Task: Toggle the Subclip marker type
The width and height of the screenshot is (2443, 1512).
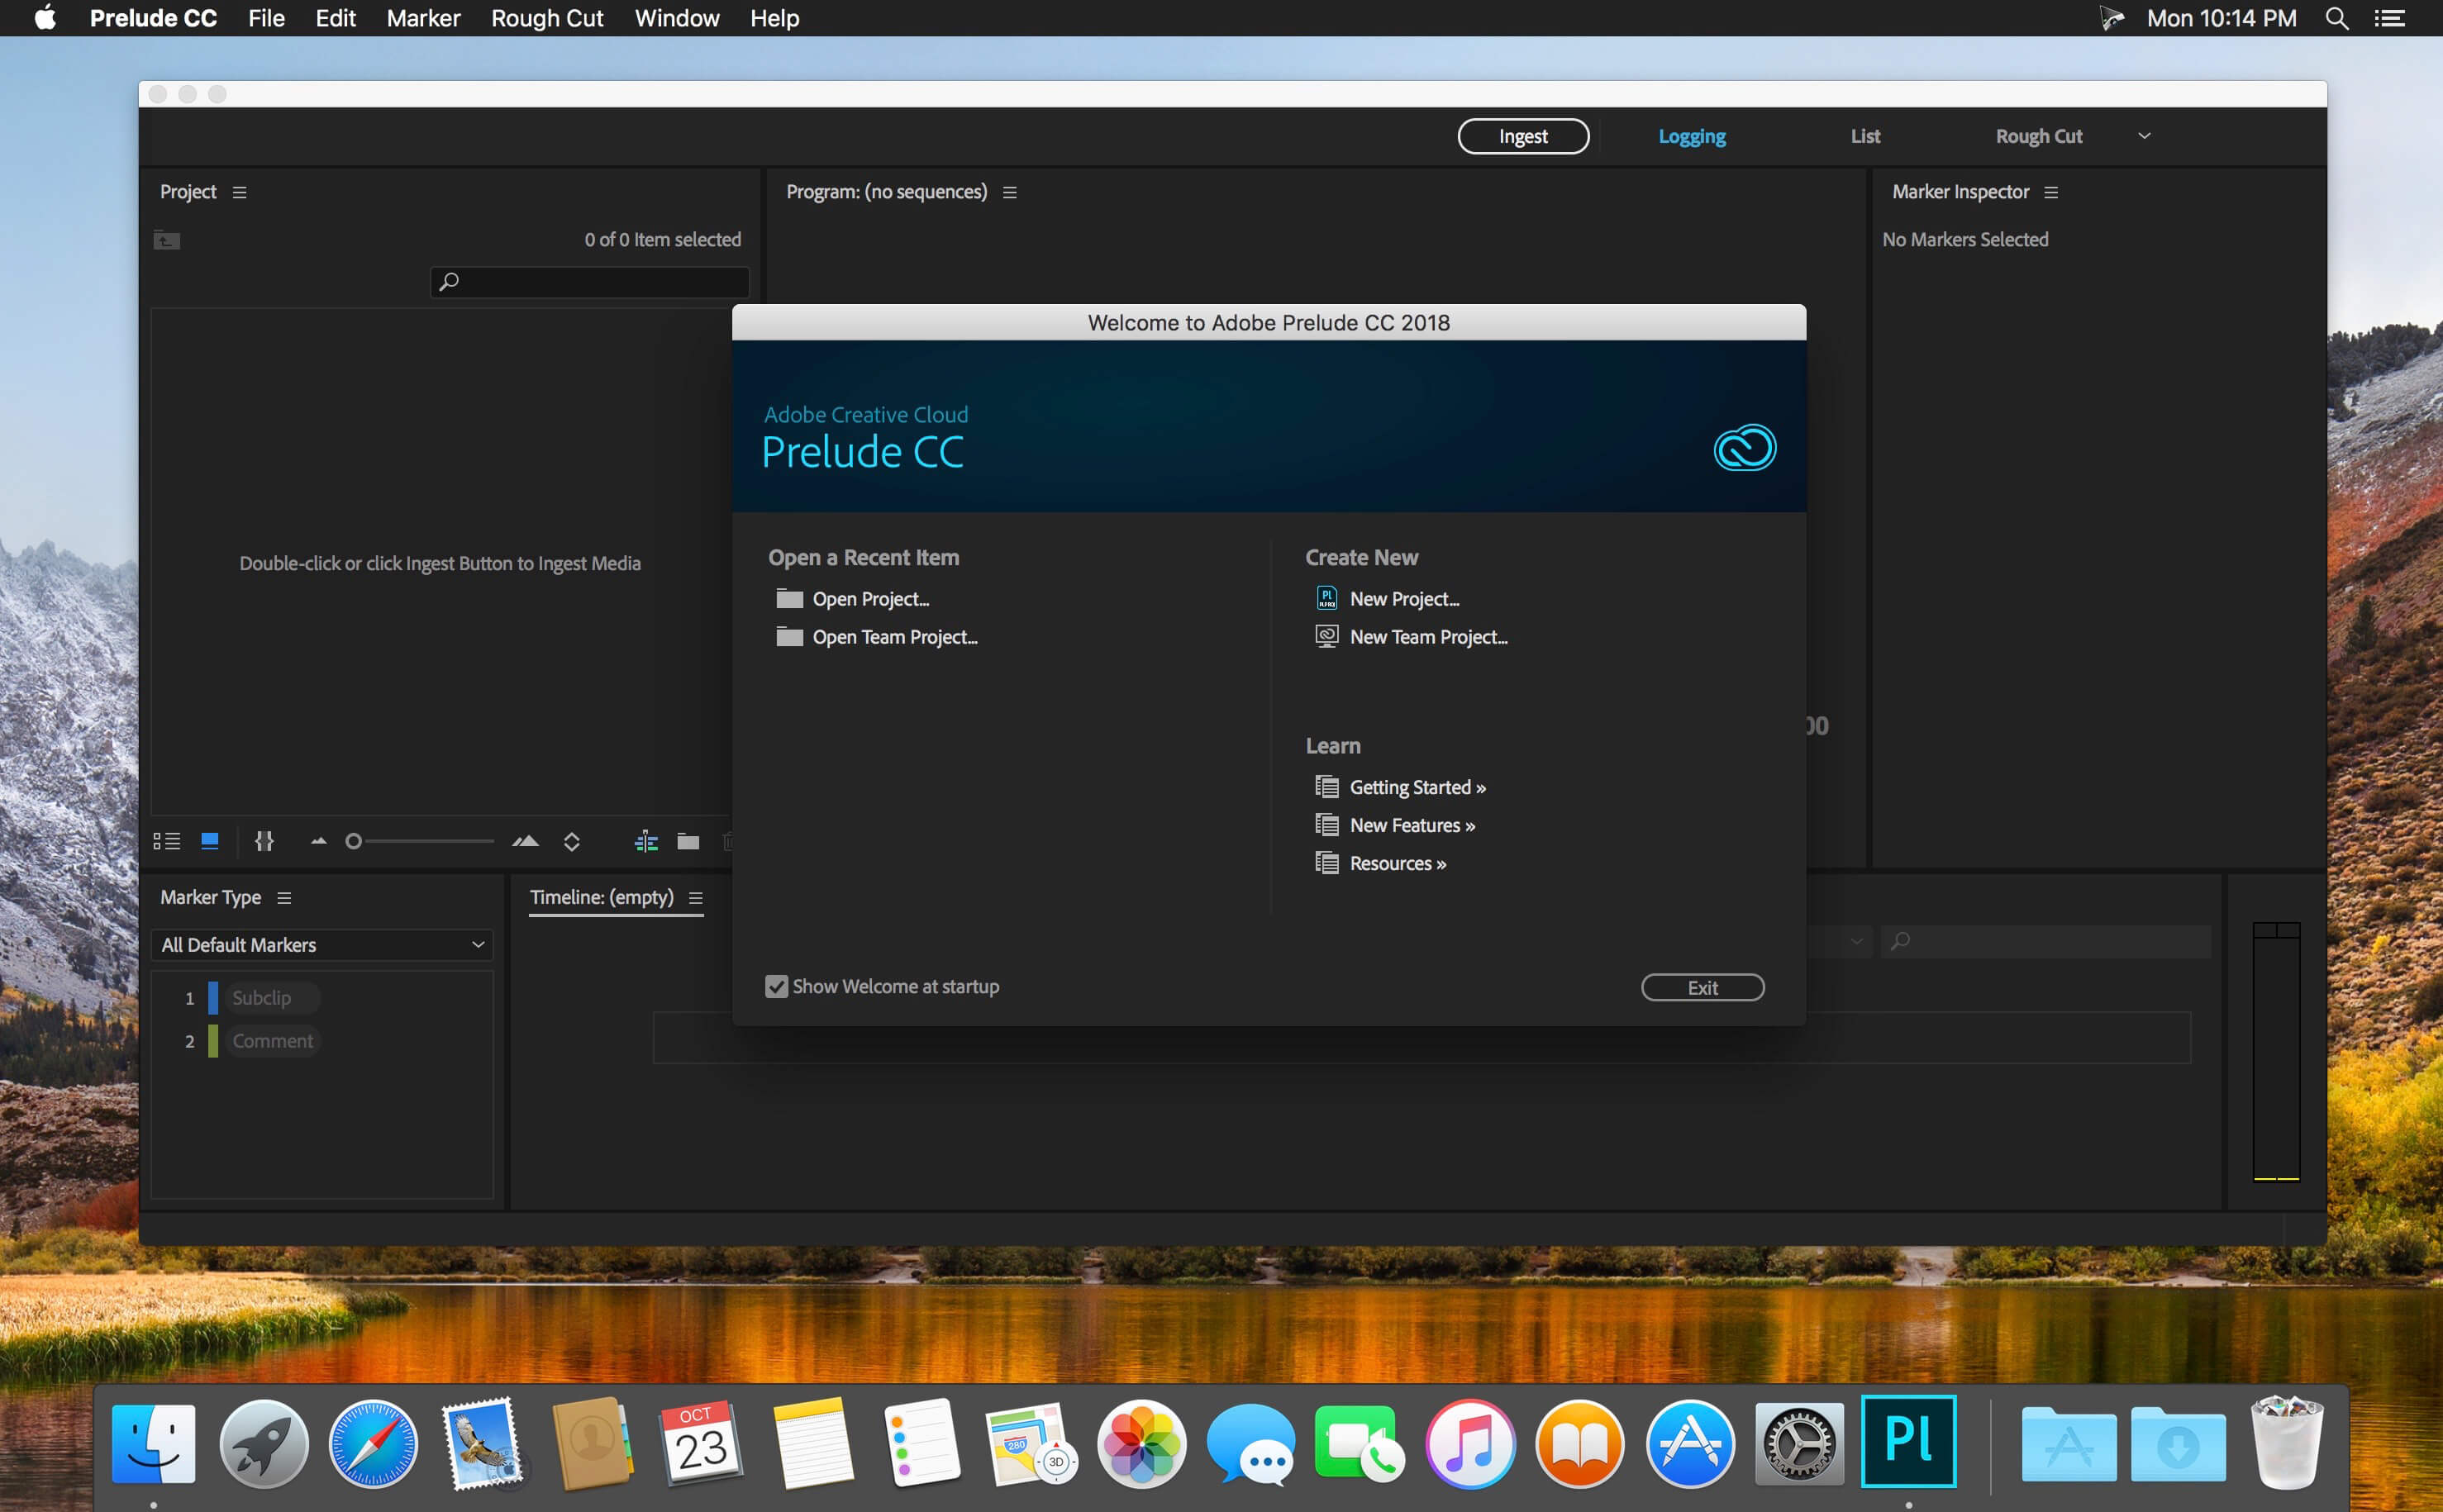Action: [x=261, y=997]
